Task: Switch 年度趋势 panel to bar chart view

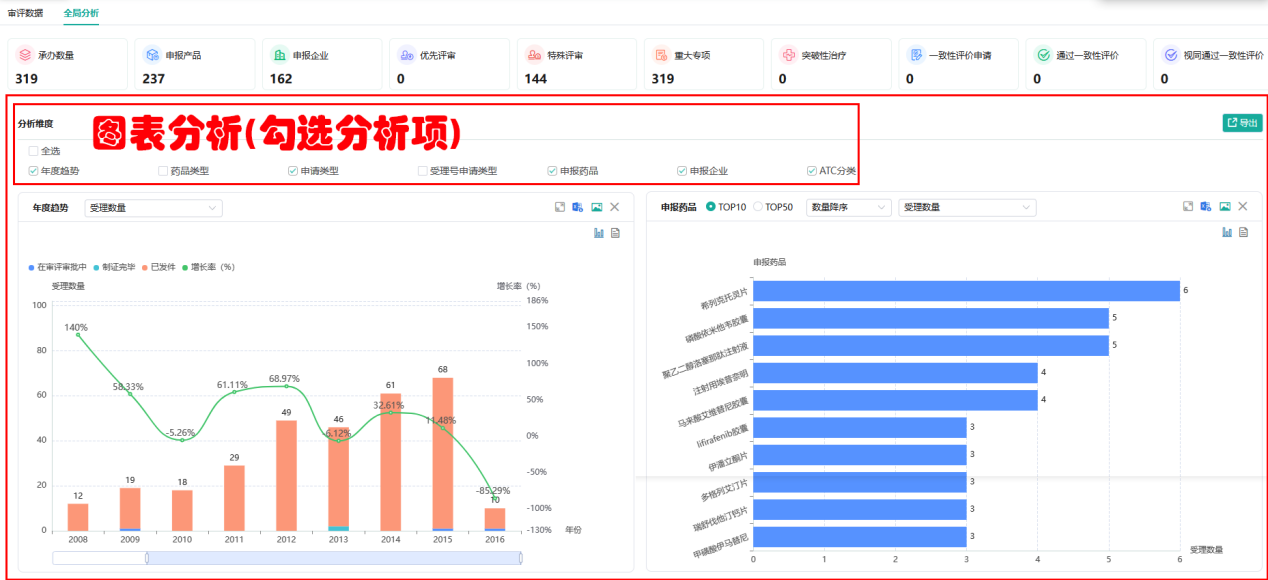Action: point(599,233)
